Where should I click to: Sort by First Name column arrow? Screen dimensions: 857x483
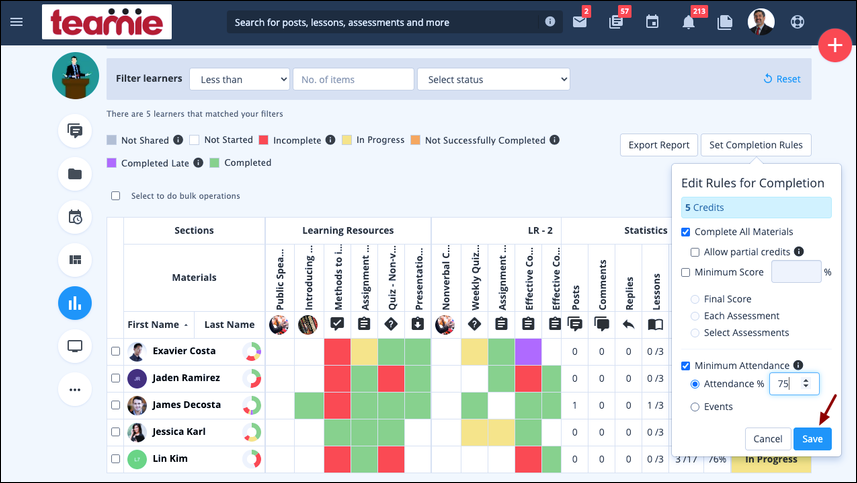click(x=186, y=325)
